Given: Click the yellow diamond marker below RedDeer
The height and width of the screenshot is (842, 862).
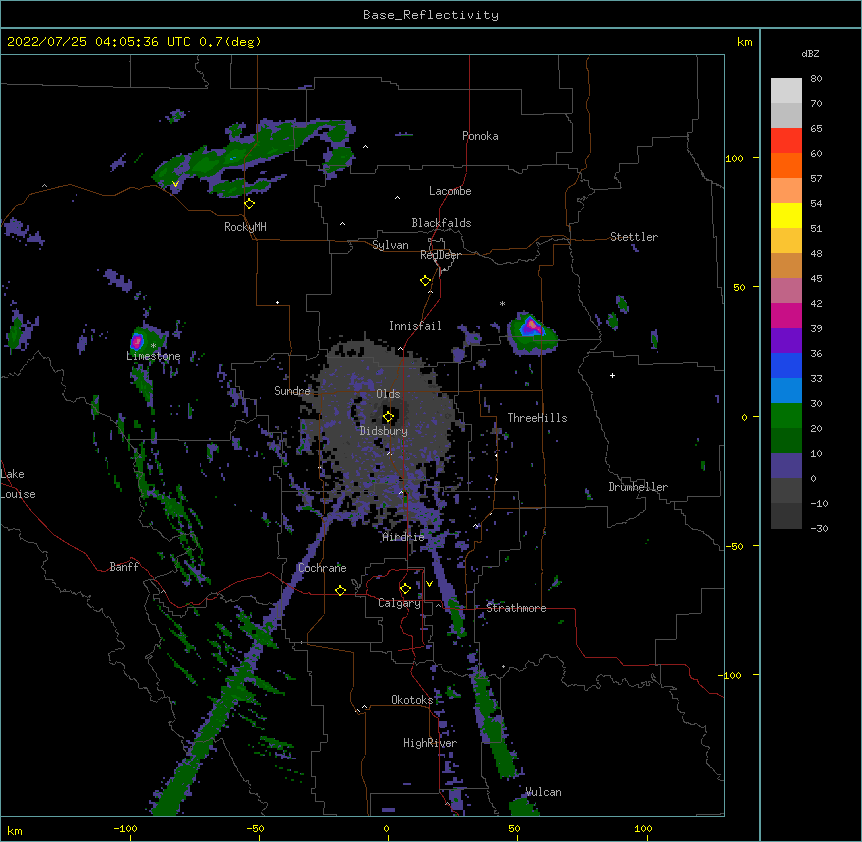Looking at the screenshot, I should (x=425, y=281).
